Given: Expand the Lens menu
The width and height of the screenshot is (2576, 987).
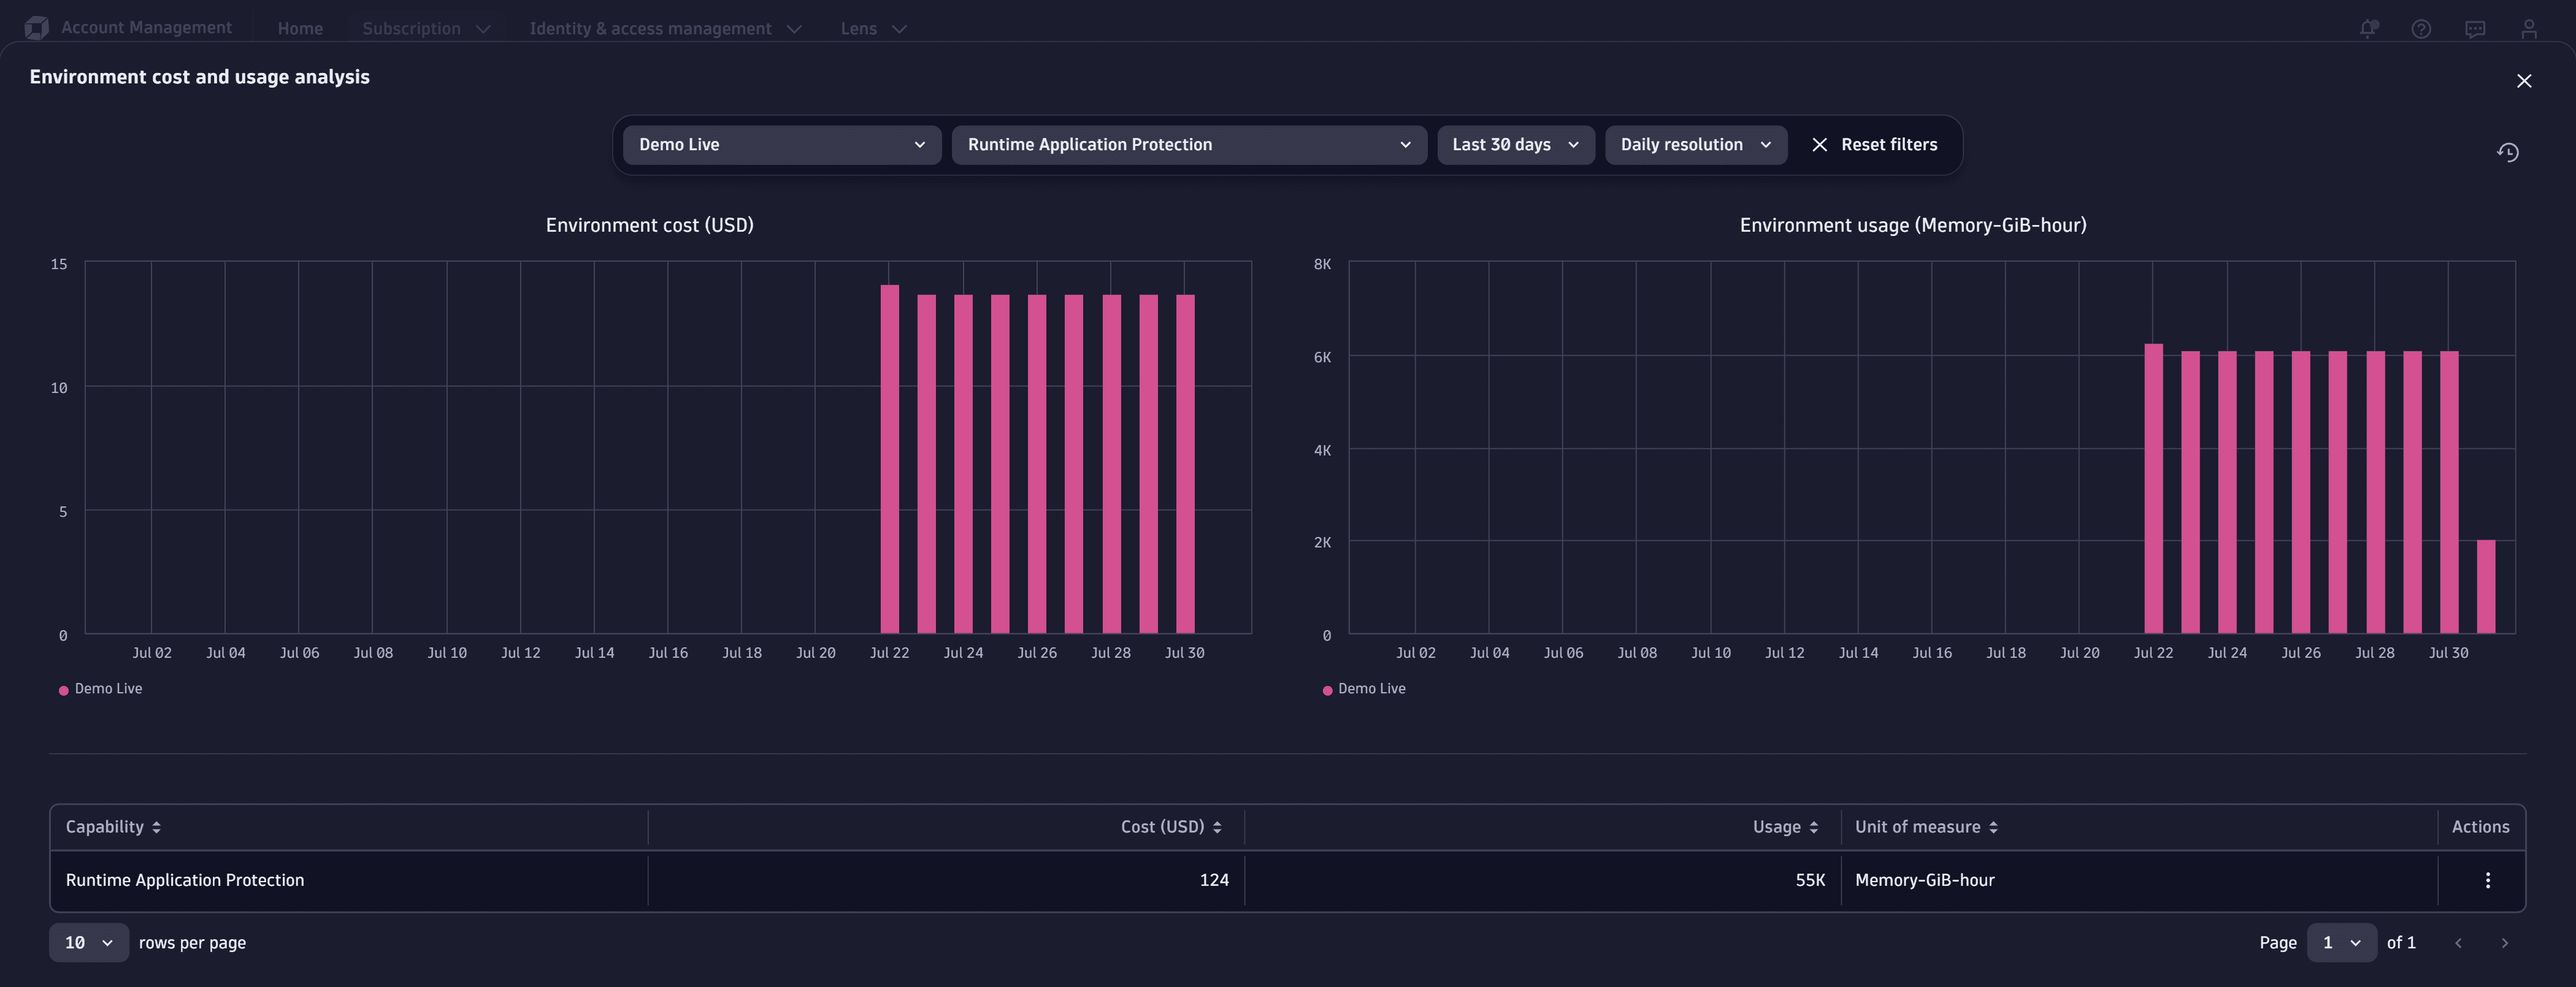Looking at the screenshot, I should [873, 29].
